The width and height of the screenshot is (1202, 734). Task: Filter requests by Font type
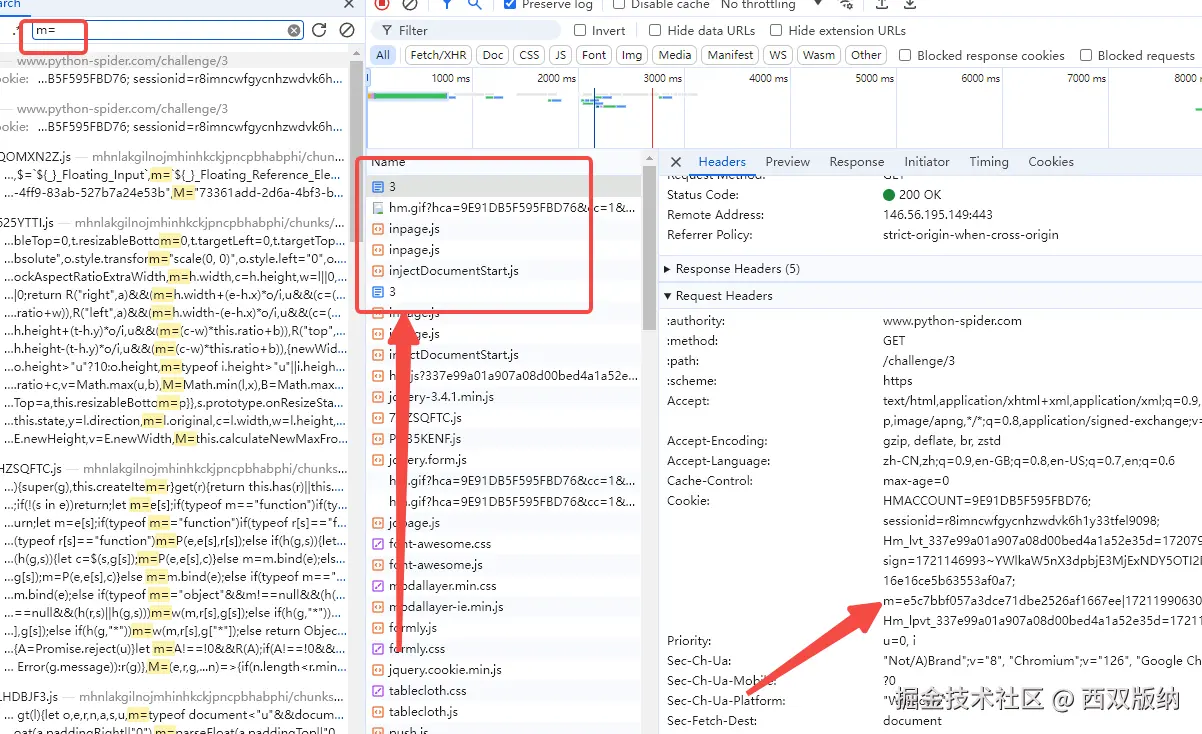click(x=594, y=55)
